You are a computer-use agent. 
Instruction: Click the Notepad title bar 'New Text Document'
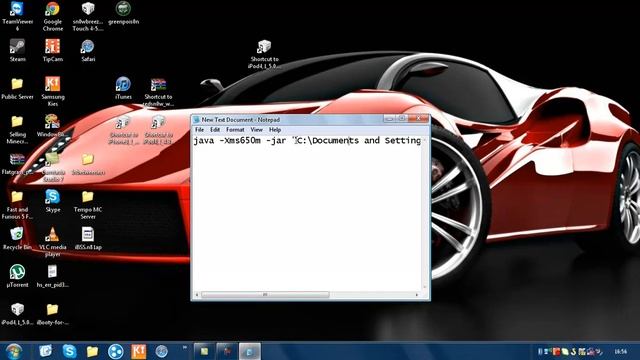click(x=240, y=120)
